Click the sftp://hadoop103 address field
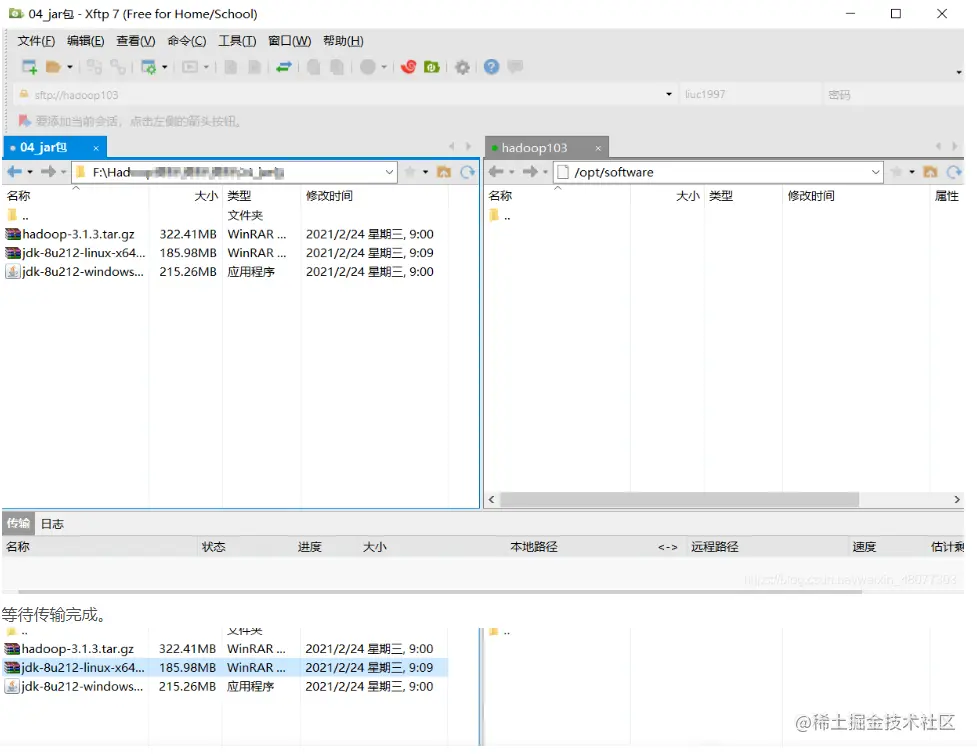This screenshot has width=977, height=754. (x=346, y=95)
